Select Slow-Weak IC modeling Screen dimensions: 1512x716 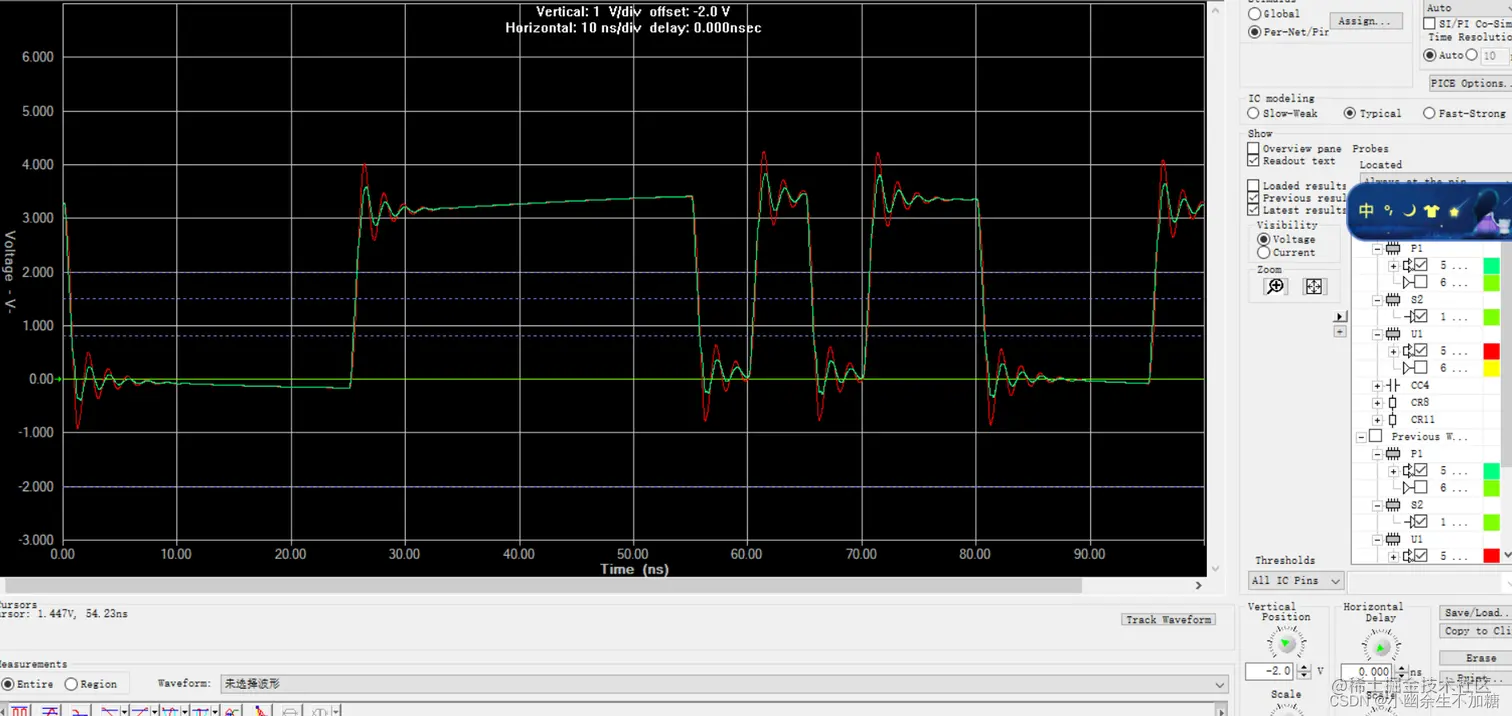click(1253, 114)
